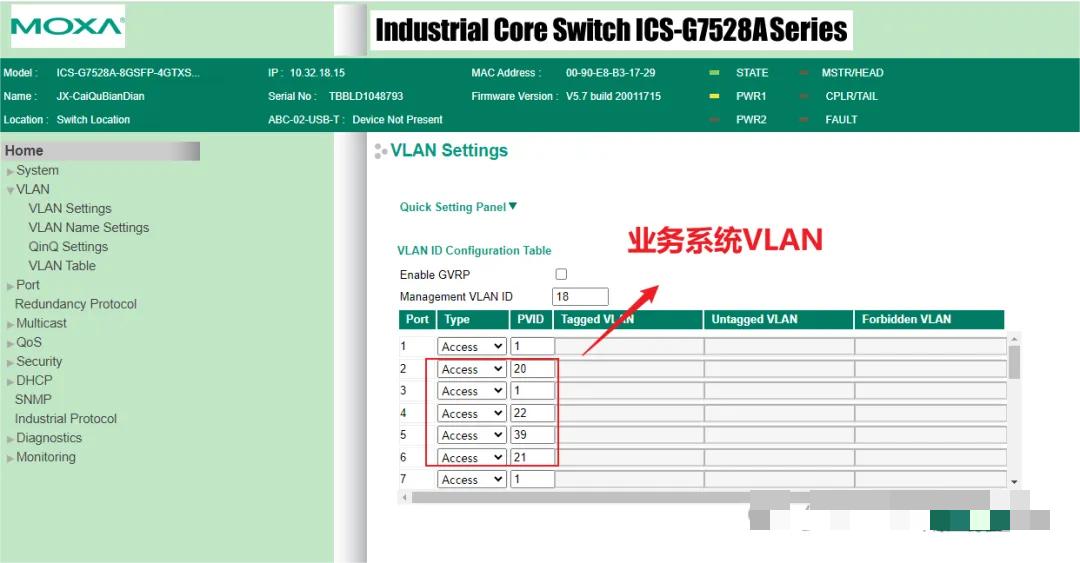Open Type dropdown for port 4
This screenshot has width=1080, height=563.
[x=472, y=413]
